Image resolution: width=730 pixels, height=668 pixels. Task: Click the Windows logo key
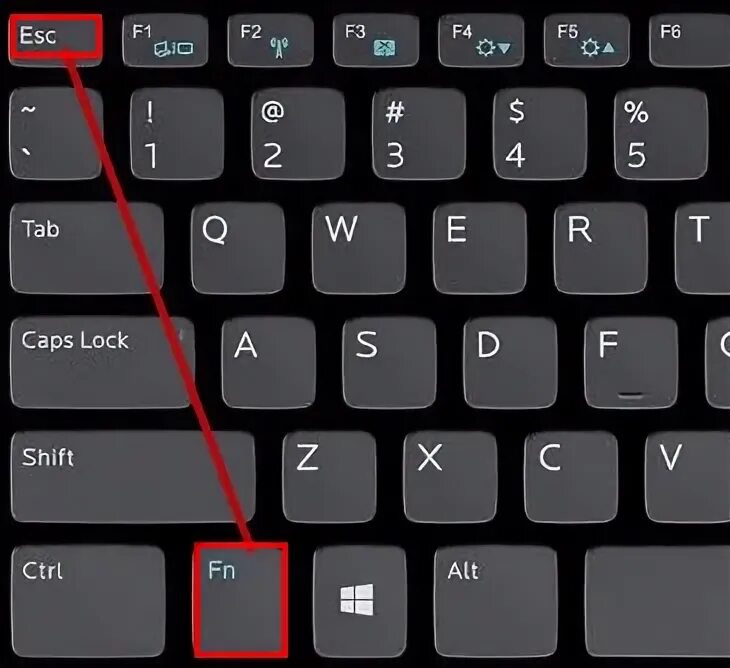click(x=360, y=601)
